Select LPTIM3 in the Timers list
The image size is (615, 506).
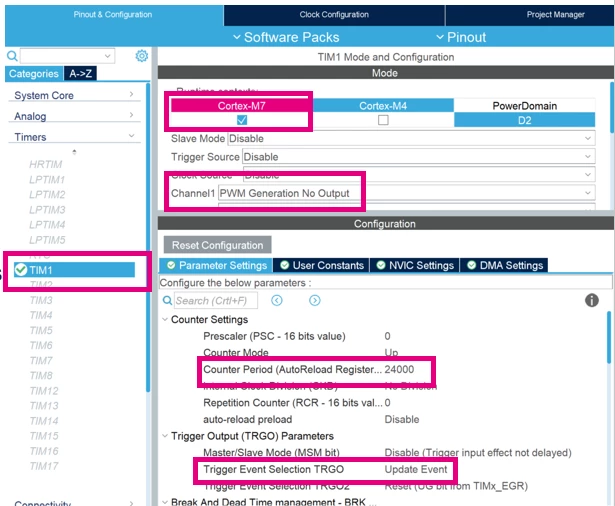[47, 209]
